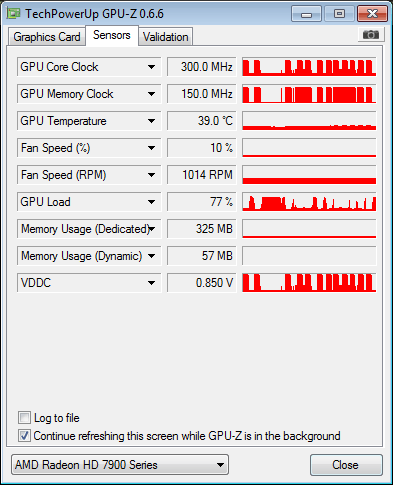The height and width of the screenshot is (485, 393).
Task: Expand the GPU Temperature sensor dropdown
Action: point(151,121)
